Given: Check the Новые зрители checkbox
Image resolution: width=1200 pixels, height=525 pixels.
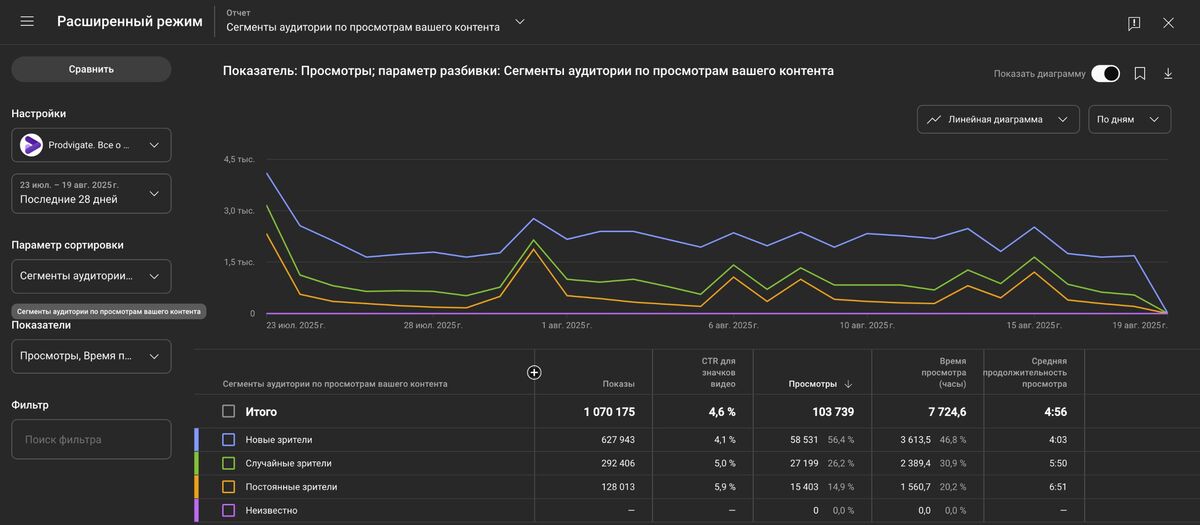Looking at the screenshot, I should pos(229,439).
